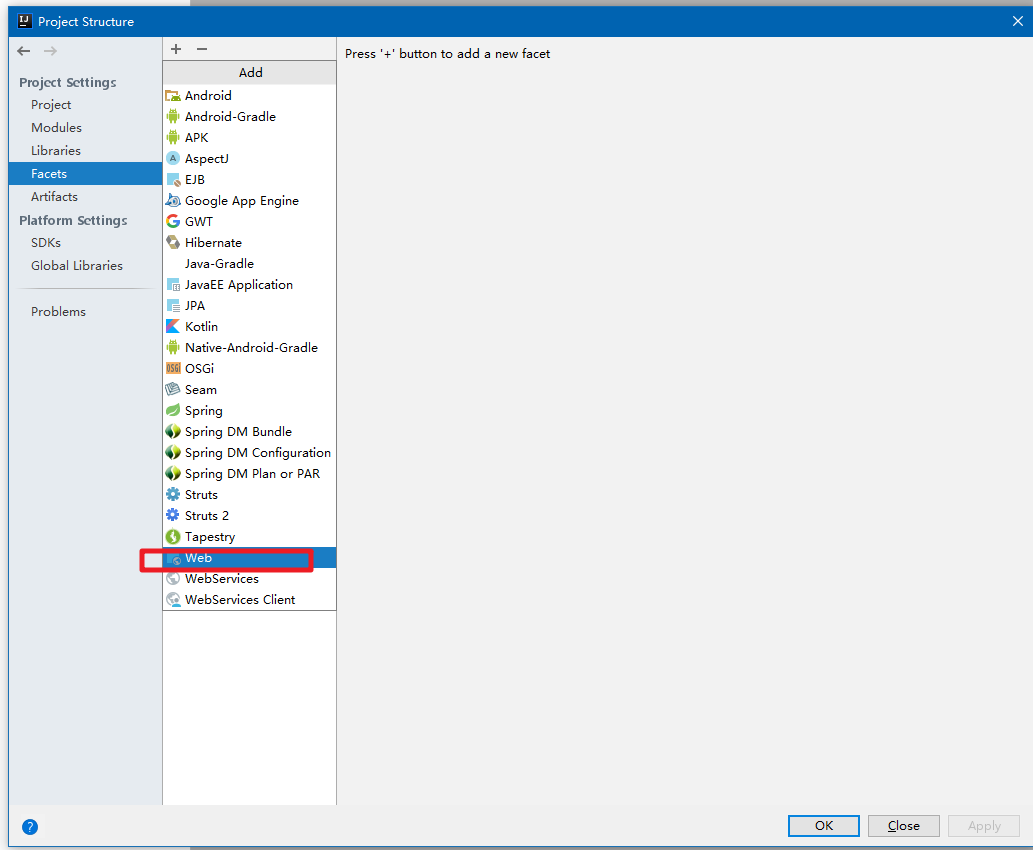
Task: Click the APK robot icon
Action: click(x=173, y=138)
